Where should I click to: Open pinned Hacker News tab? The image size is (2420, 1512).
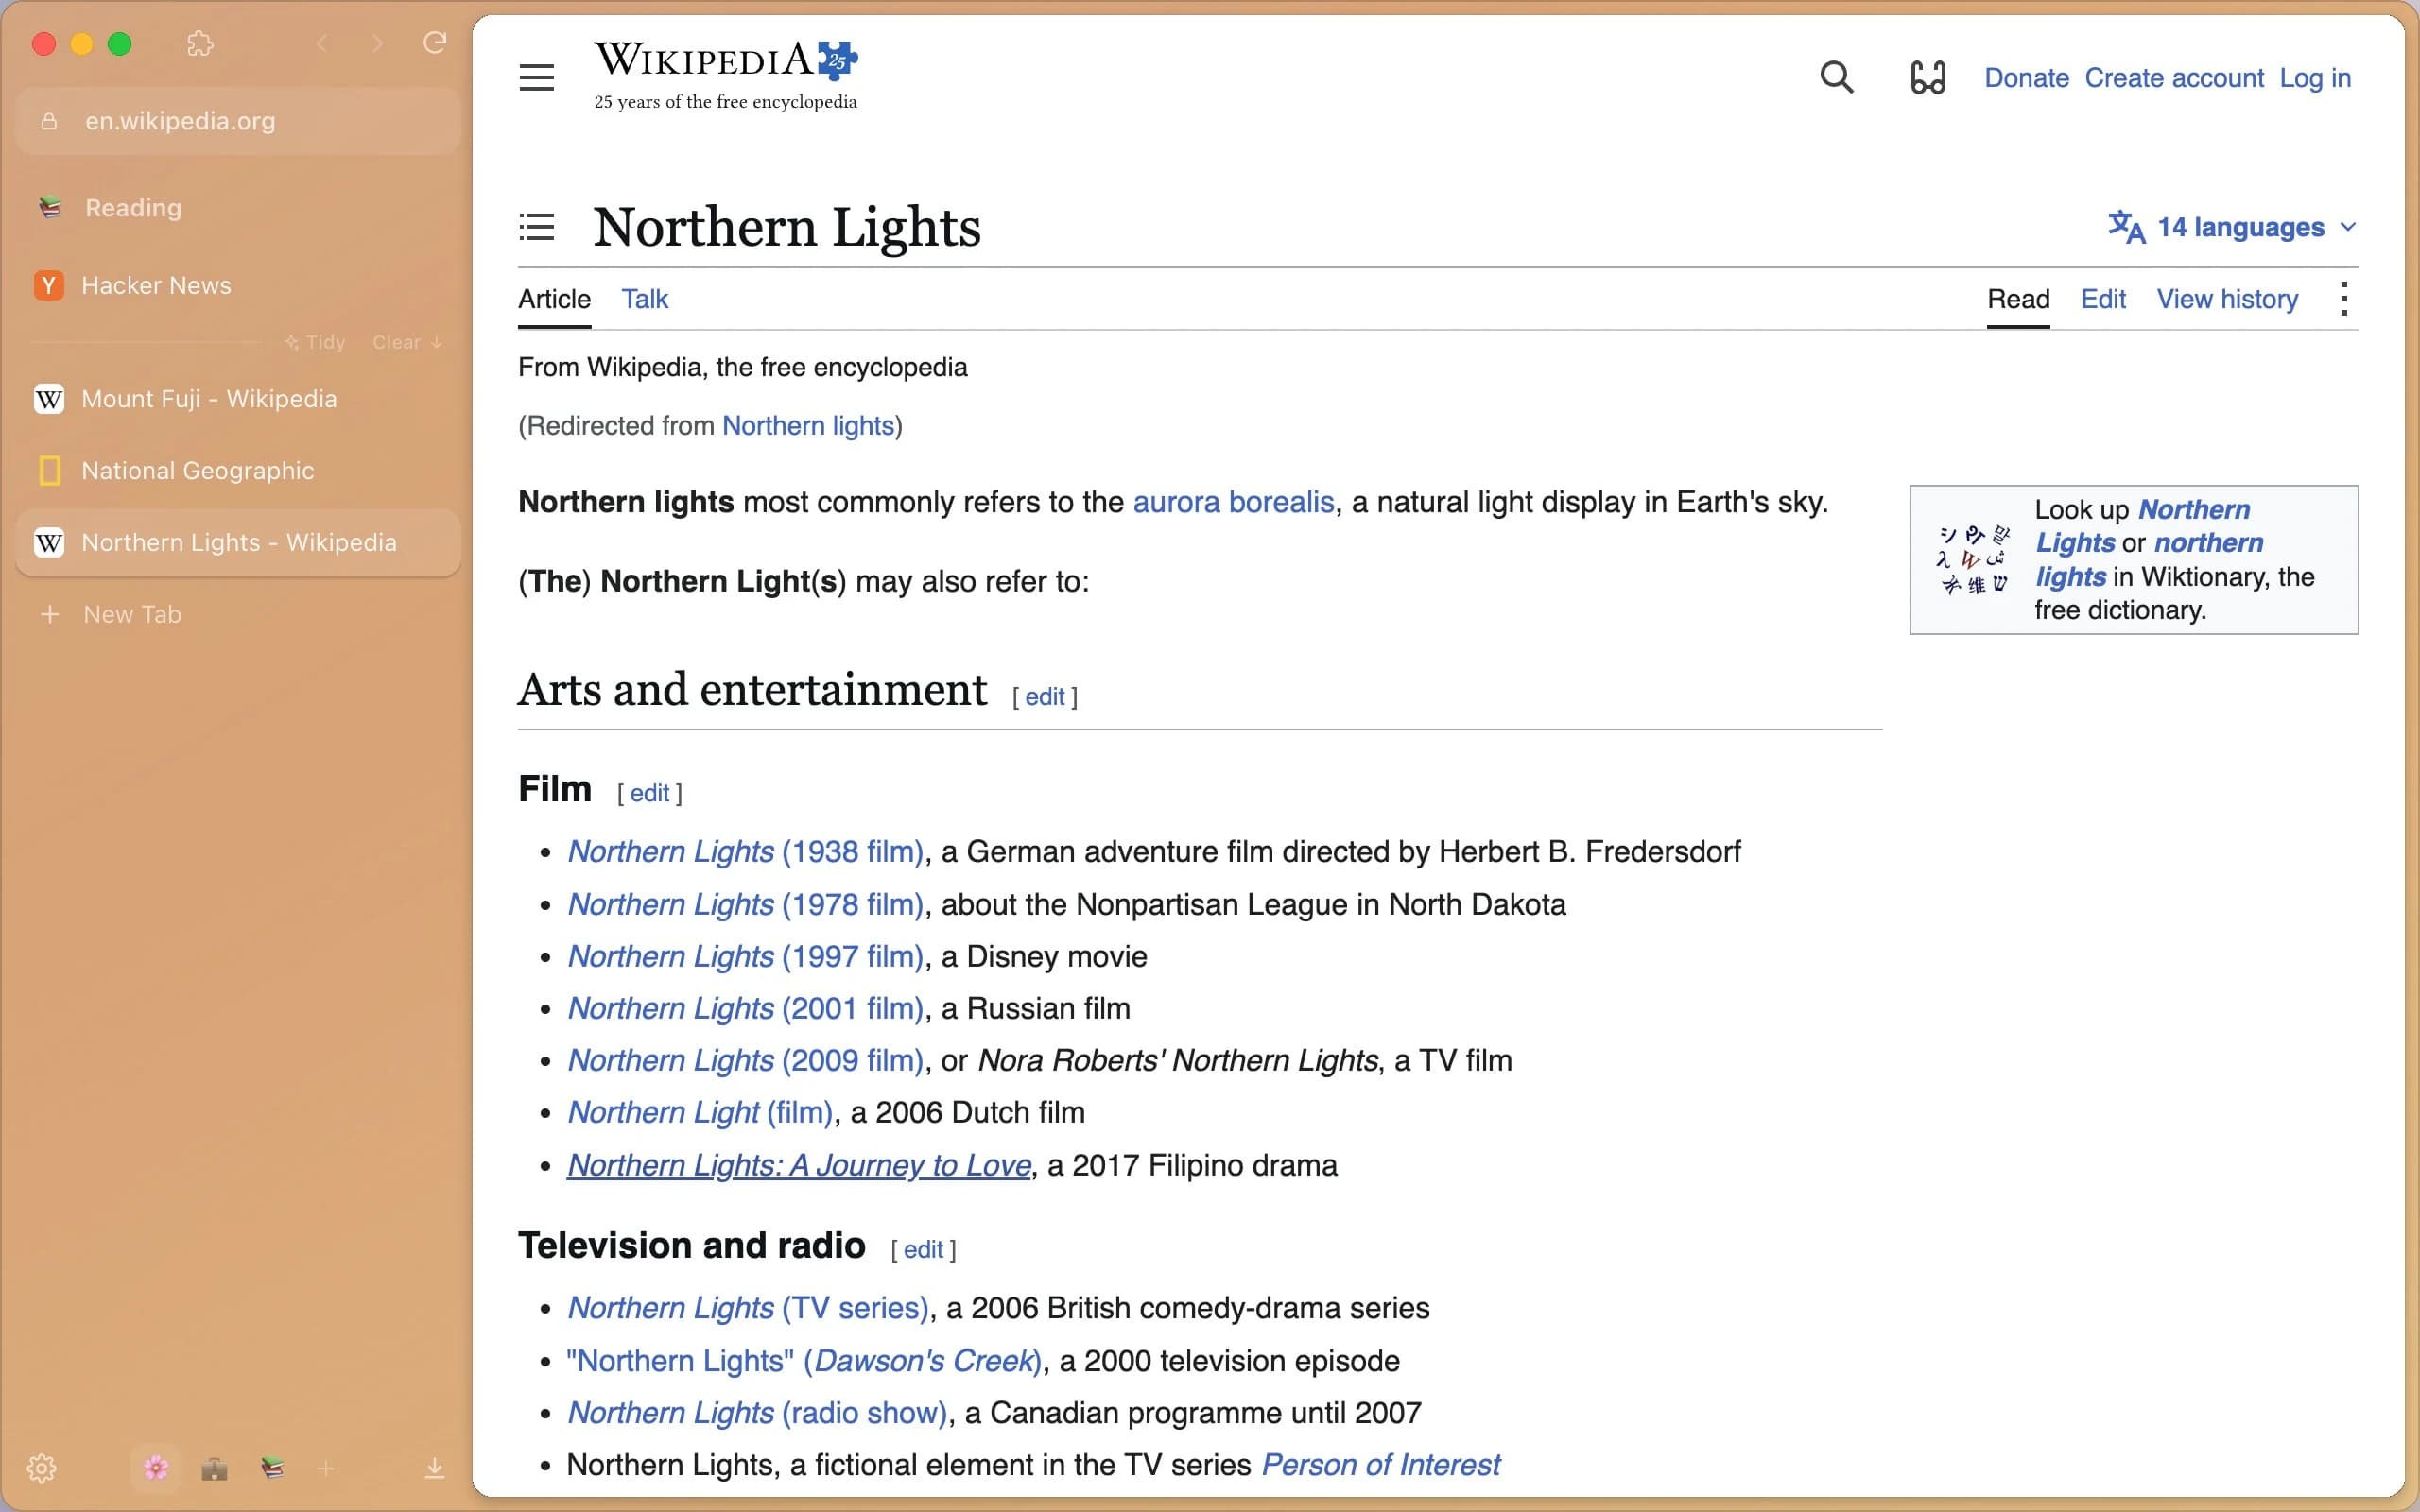pyautogui.click(x=238, y=285)
